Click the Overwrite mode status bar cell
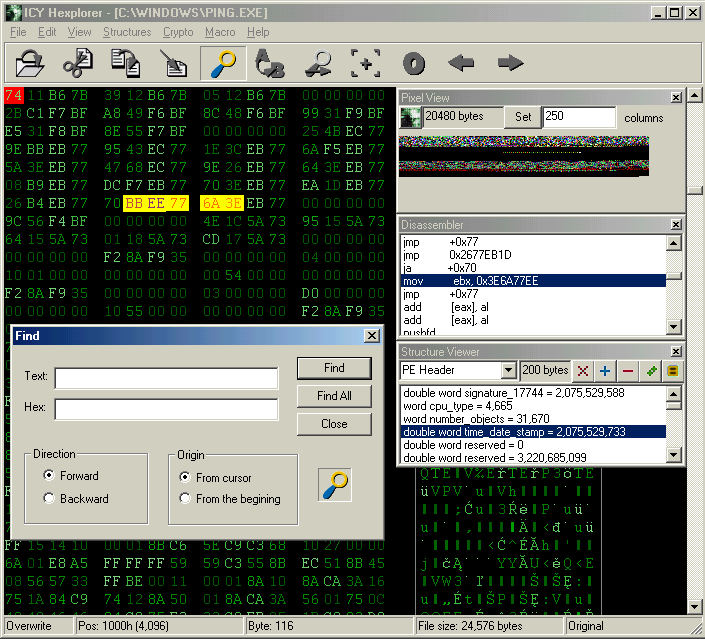Viewport: 705px width, 639px height. [39, 626]
